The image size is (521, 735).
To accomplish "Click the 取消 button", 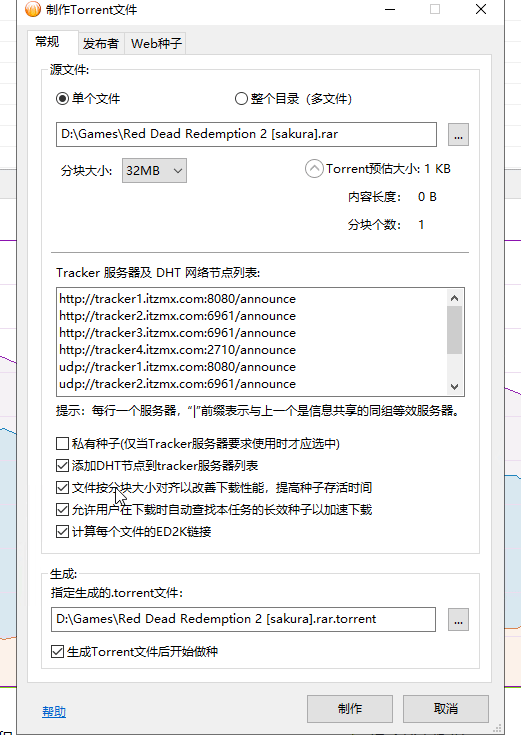I will tap(445, 709).
